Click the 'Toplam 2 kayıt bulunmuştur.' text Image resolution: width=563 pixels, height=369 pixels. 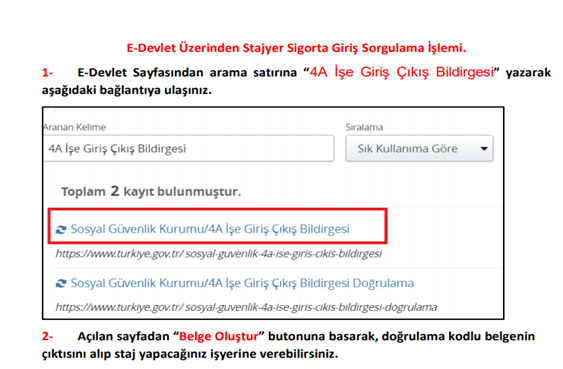[151, 191]
